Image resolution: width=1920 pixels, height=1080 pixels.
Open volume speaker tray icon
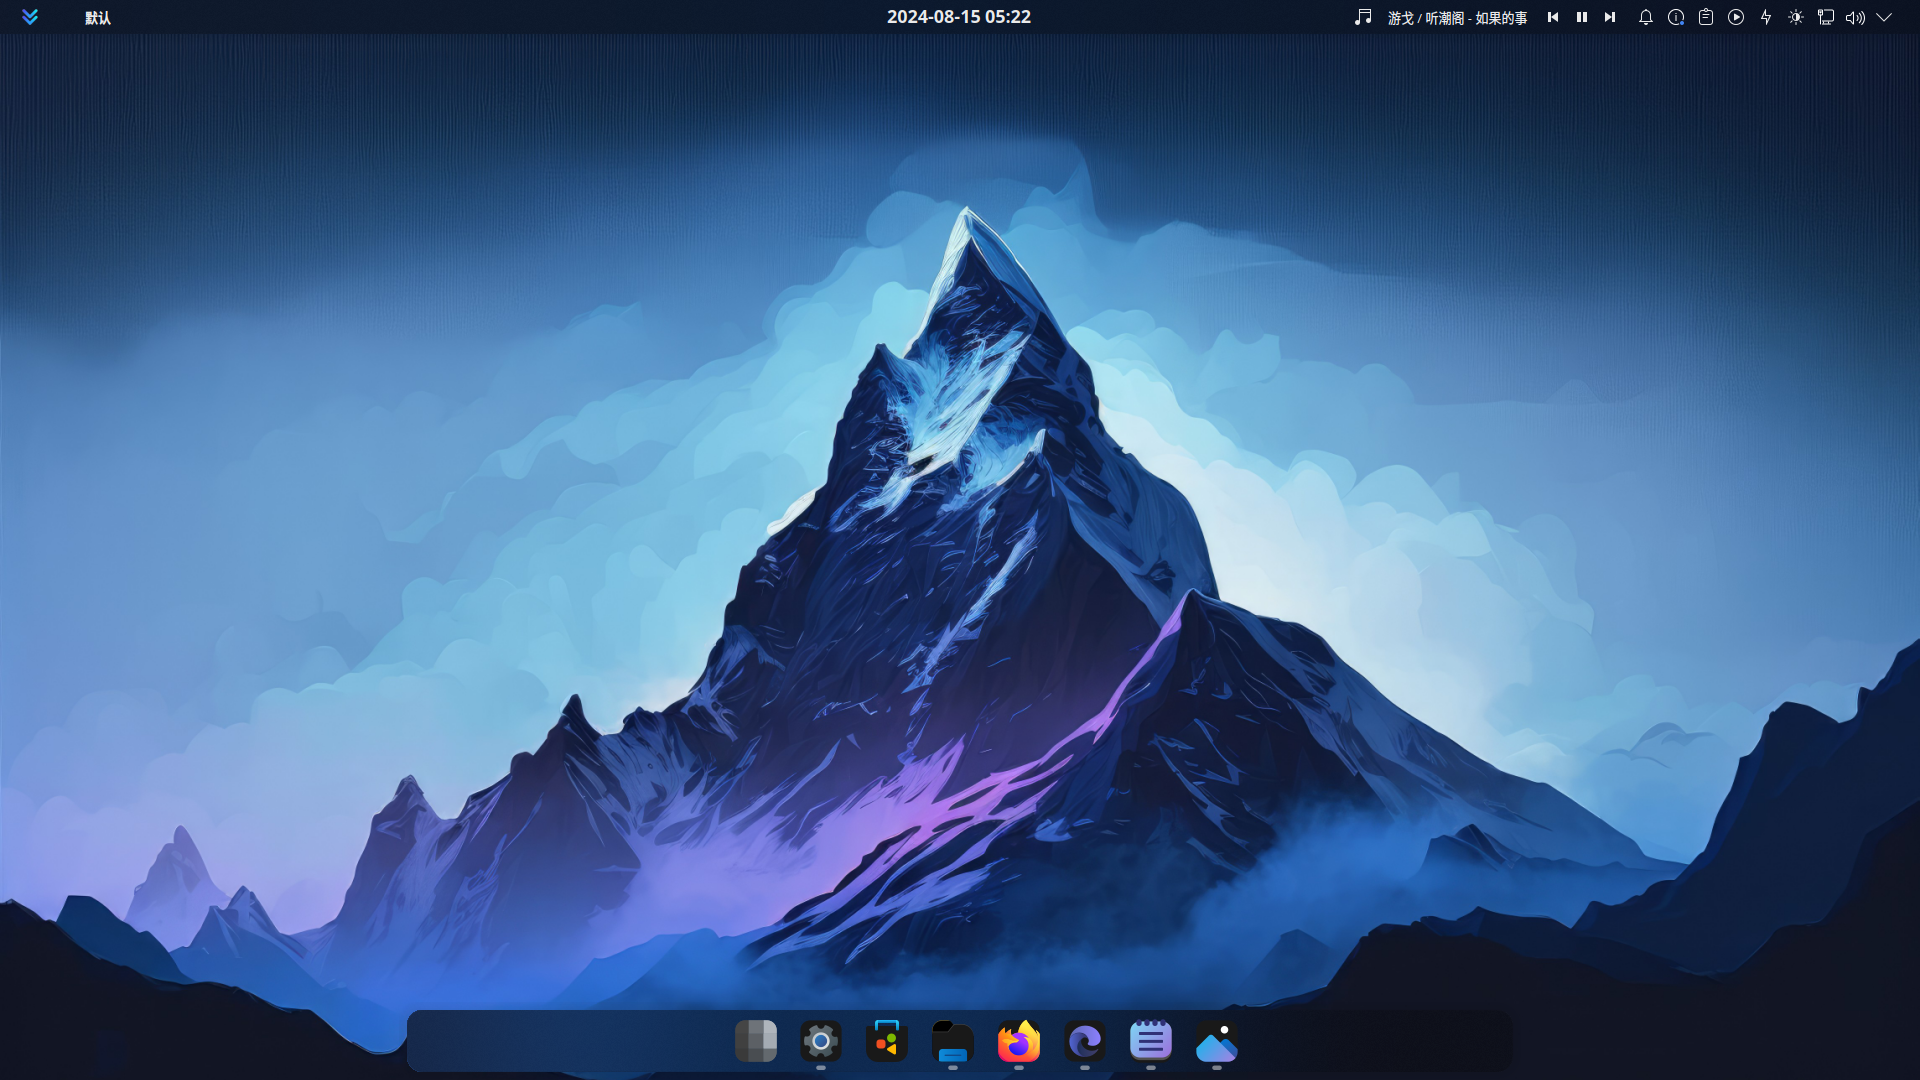click(1856, 17)
